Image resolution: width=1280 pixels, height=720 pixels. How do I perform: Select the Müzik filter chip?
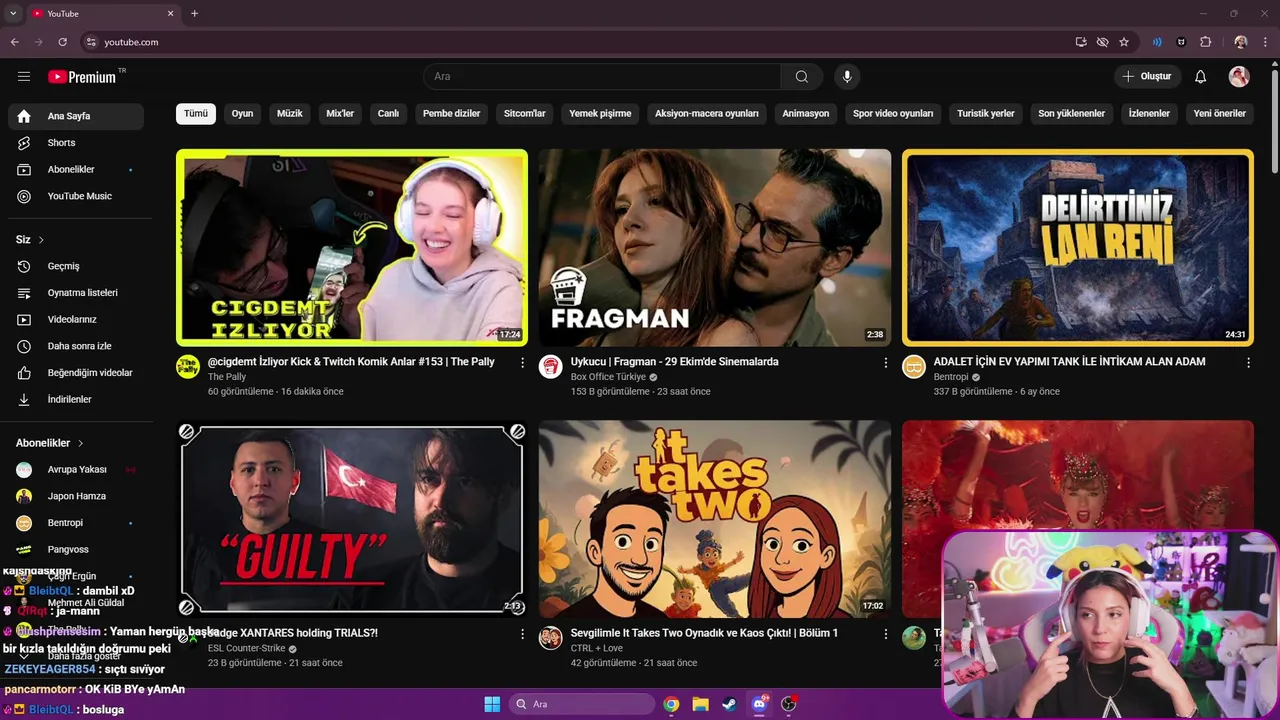click(289, 113)
